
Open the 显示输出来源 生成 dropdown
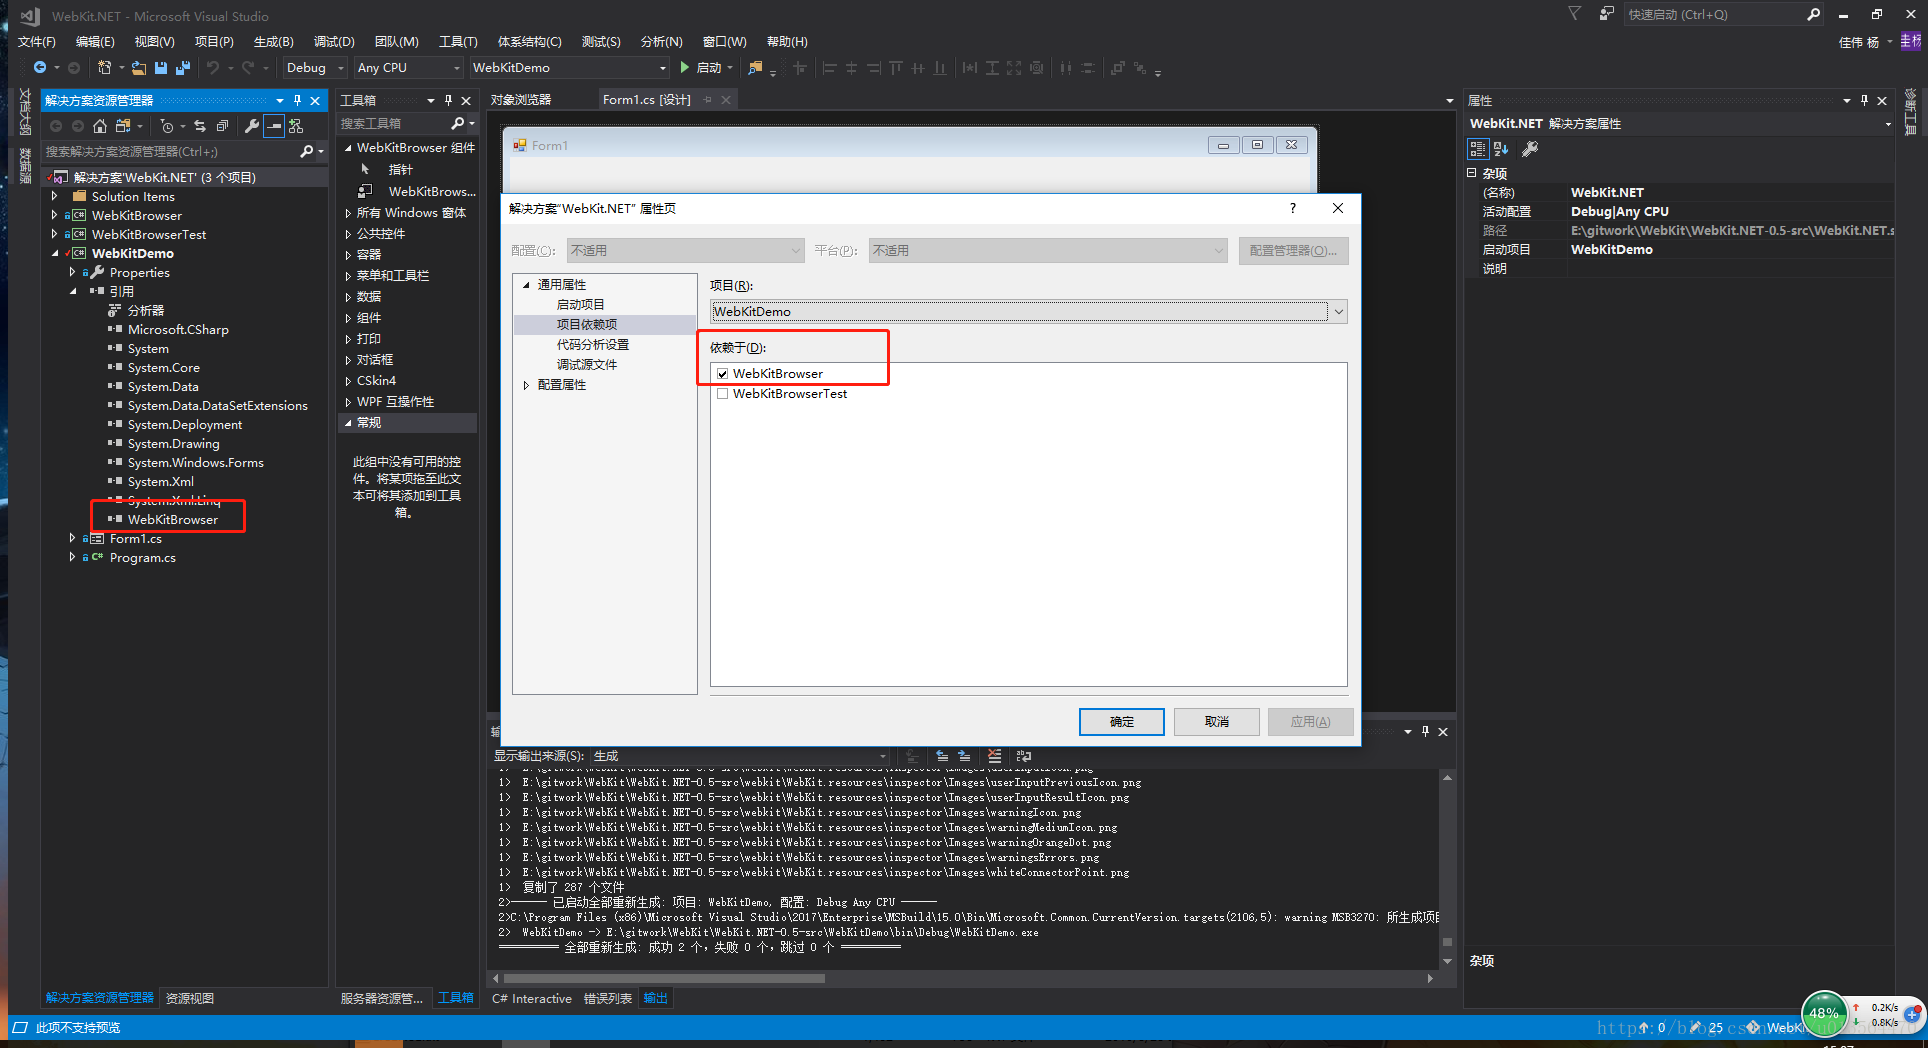(741, 756)
